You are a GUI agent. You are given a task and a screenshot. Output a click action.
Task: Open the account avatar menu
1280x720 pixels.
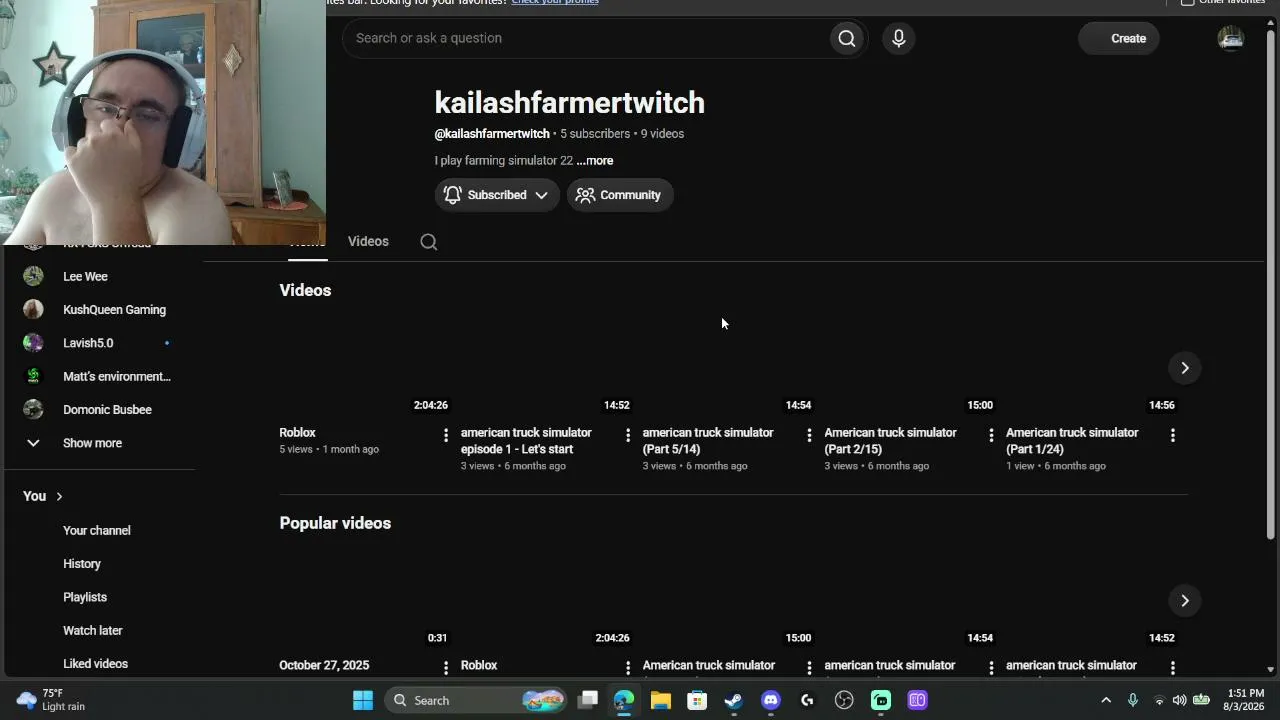point(1230,38)
